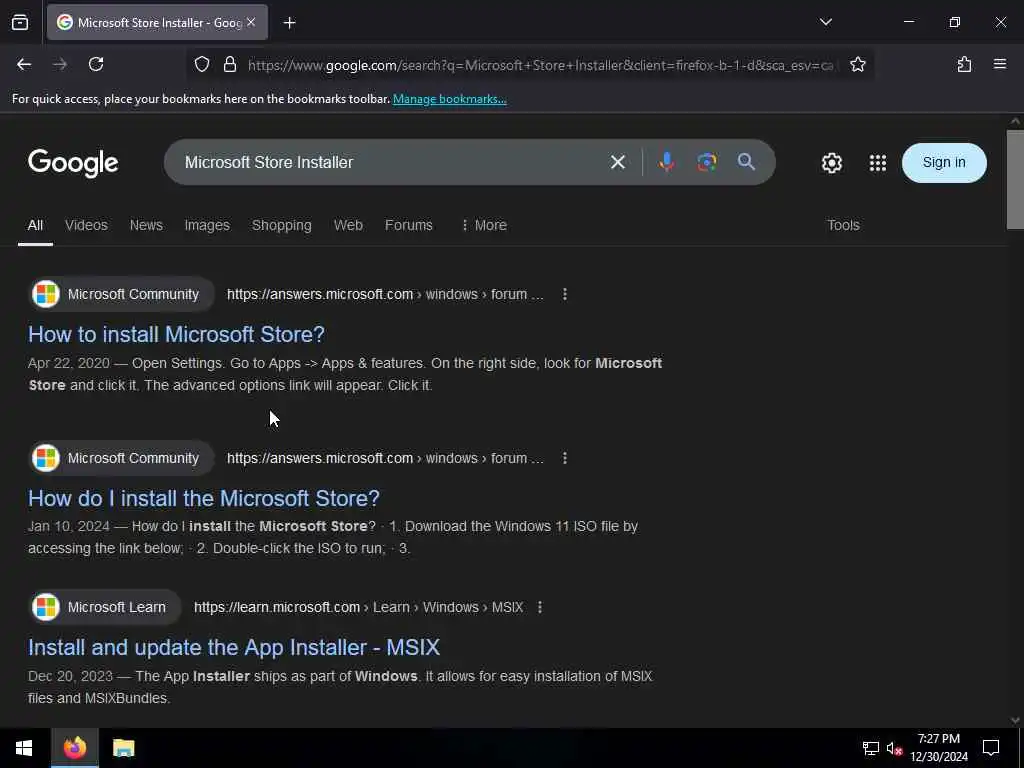View site security padlock info
1024x768 pixels.
(229, 64)
